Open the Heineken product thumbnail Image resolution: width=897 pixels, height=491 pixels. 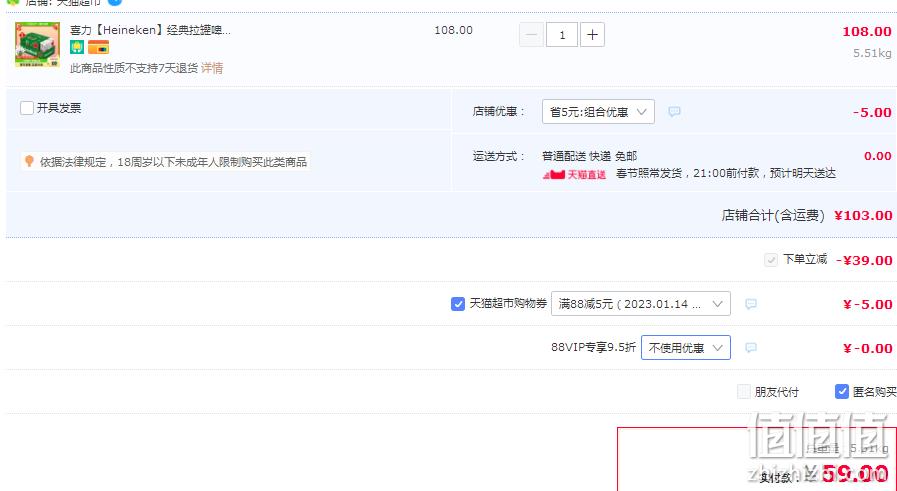click(x=37, y=45)
